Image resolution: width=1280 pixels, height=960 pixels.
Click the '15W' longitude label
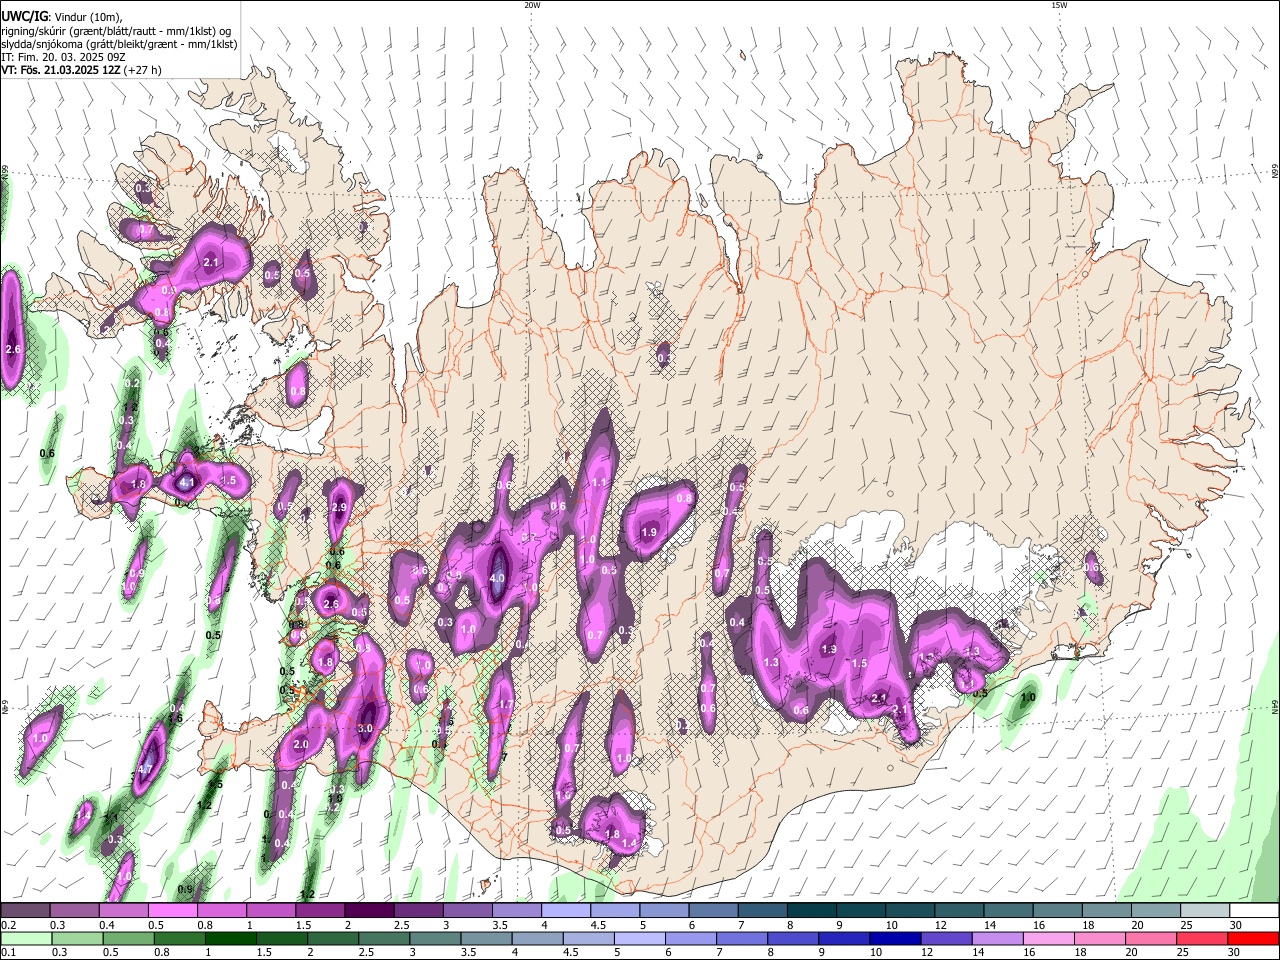[x=1059, y=5]
